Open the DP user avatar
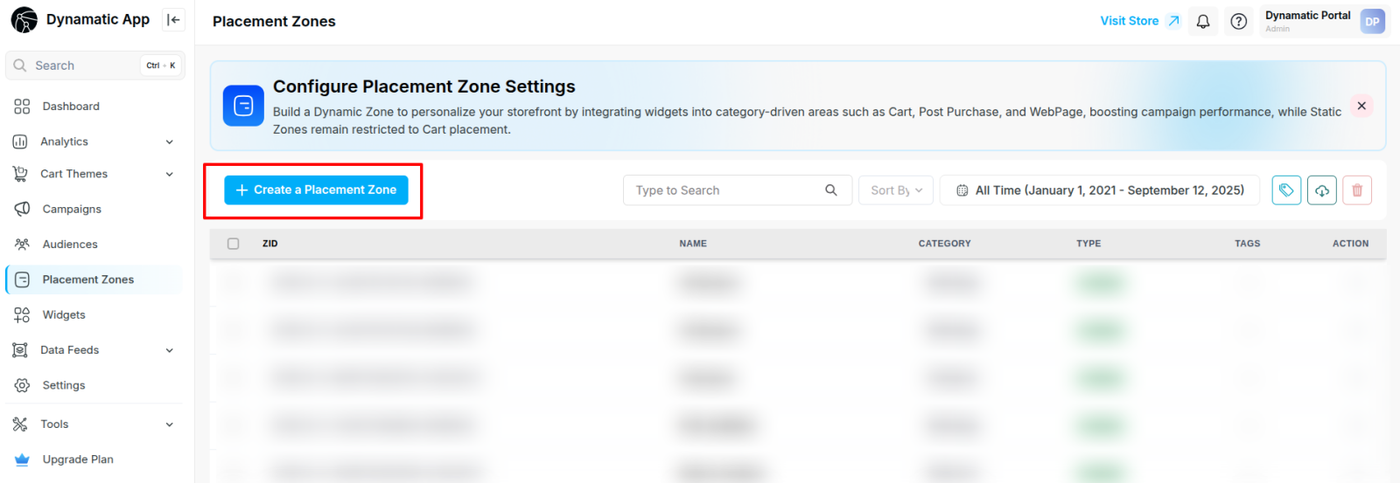 tap(1372, 21)
